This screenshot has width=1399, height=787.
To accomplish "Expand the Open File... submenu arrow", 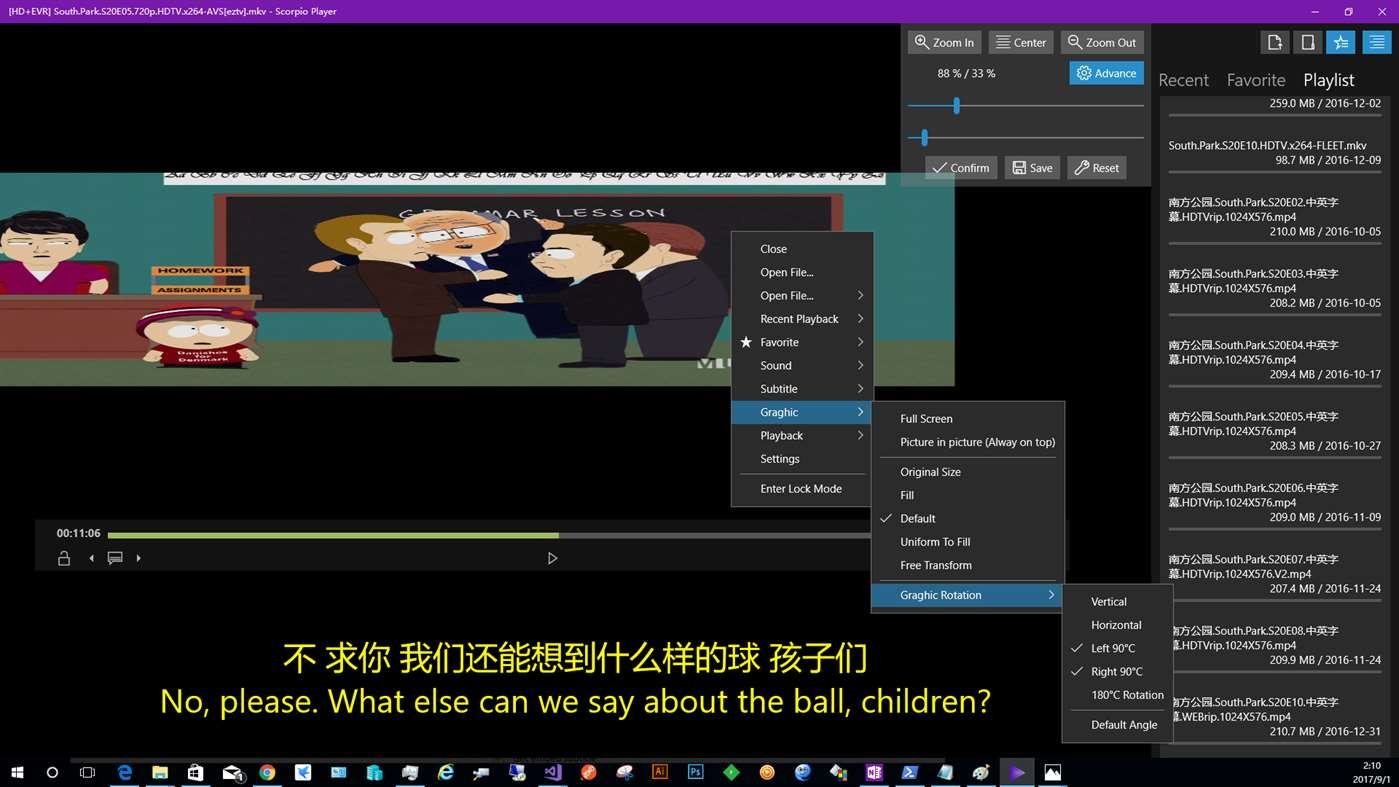I will [860, 295].
